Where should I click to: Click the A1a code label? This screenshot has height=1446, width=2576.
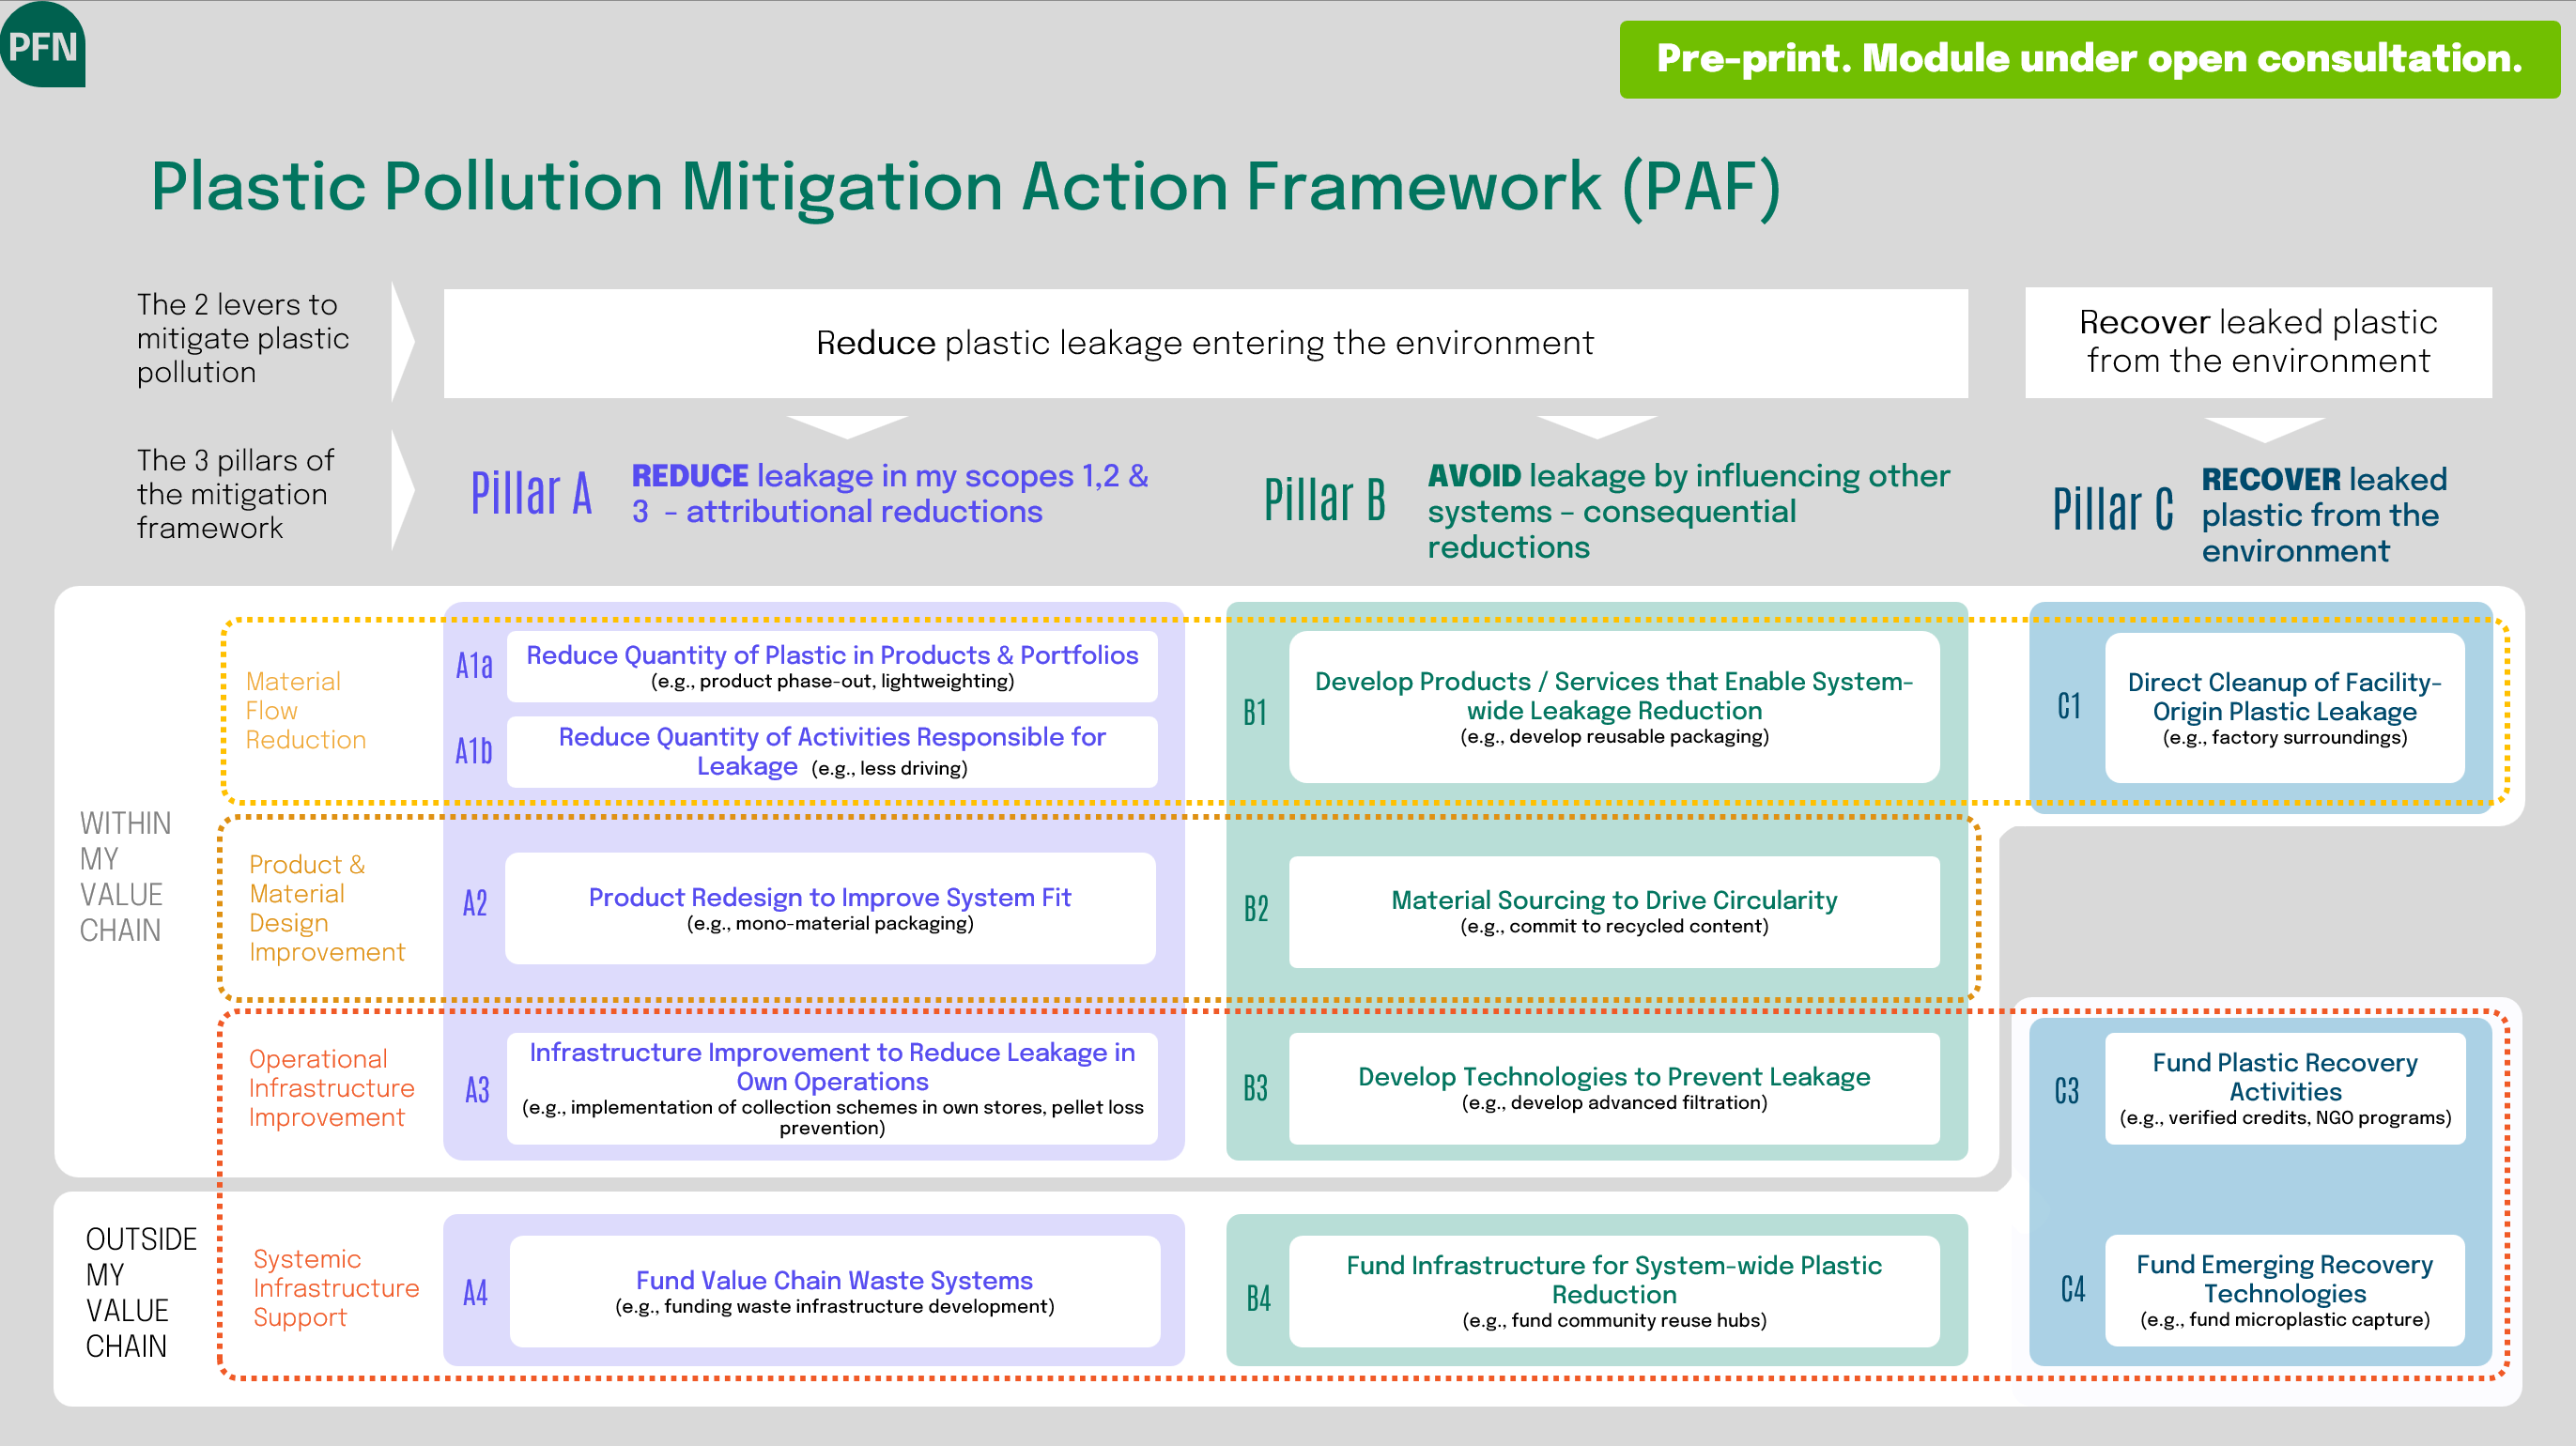[474, 666]
